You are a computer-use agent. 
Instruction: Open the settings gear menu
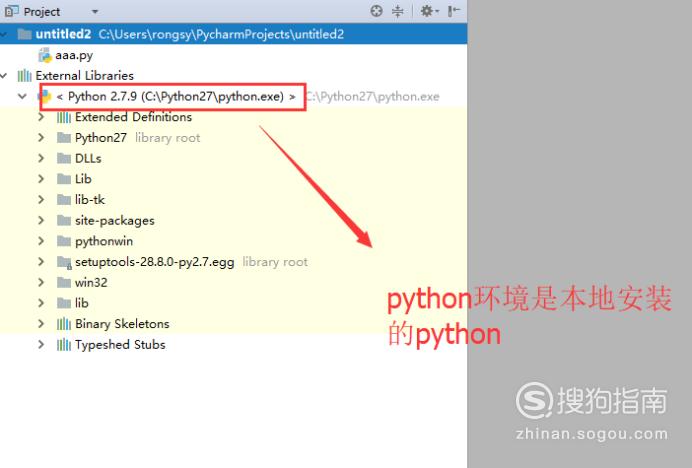pyautogui.click(x=429, y=11)
